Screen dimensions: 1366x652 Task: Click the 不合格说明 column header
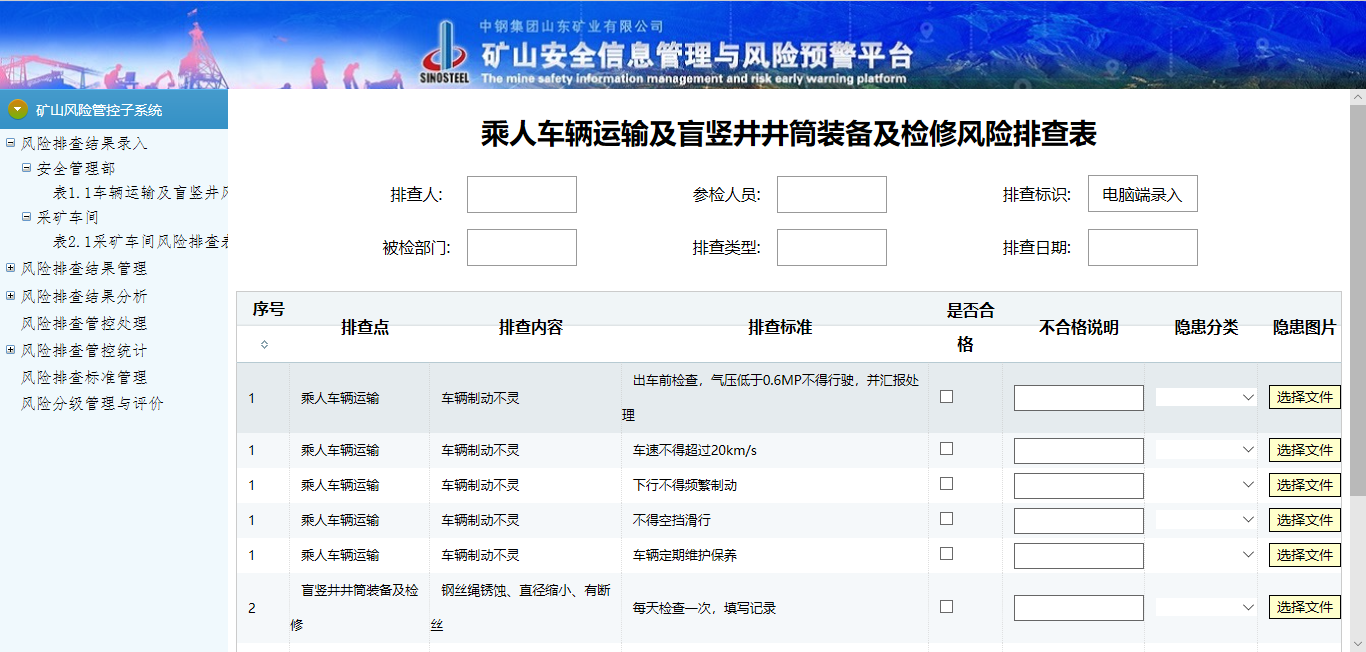click(1079, 327)
